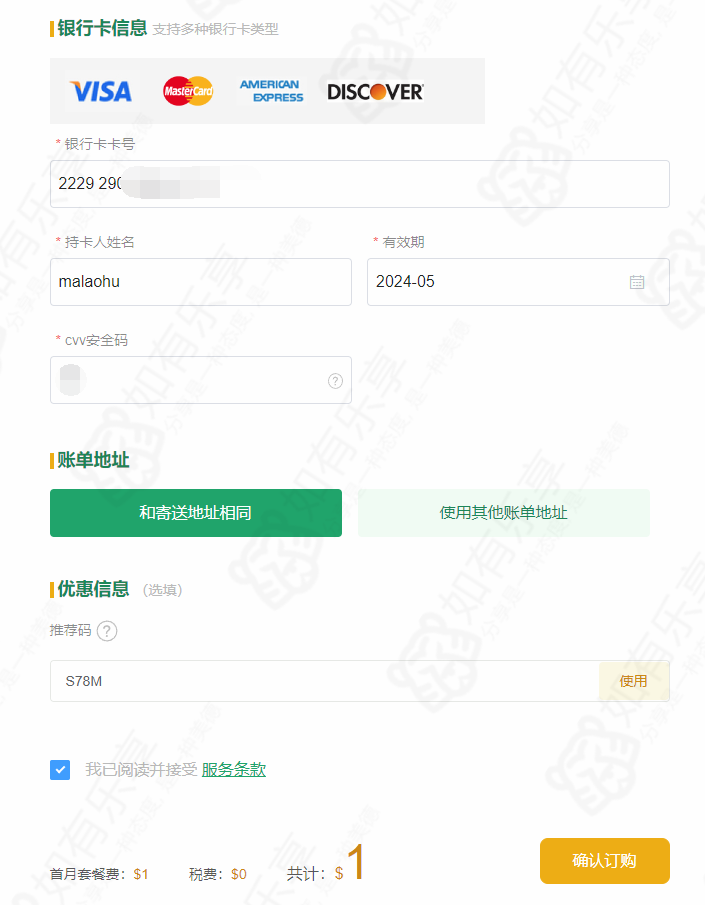Open the calendar icon in 有效期 field
Screen dimensions: 705x905
(x=636, y=282)
